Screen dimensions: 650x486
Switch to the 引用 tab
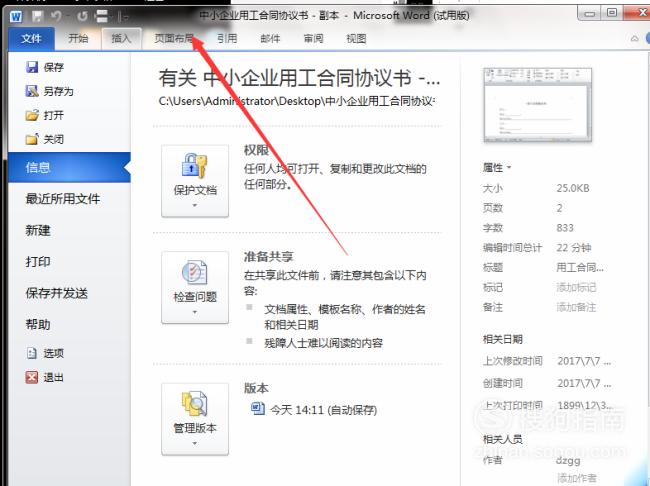(227, 39)
